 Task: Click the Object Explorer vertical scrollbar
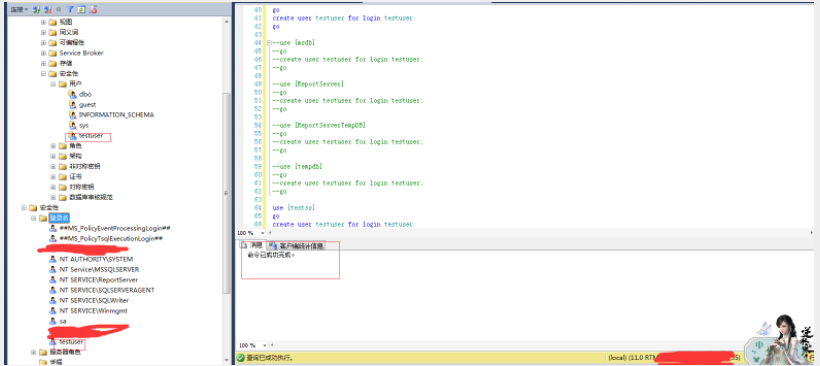coord(226,193)
